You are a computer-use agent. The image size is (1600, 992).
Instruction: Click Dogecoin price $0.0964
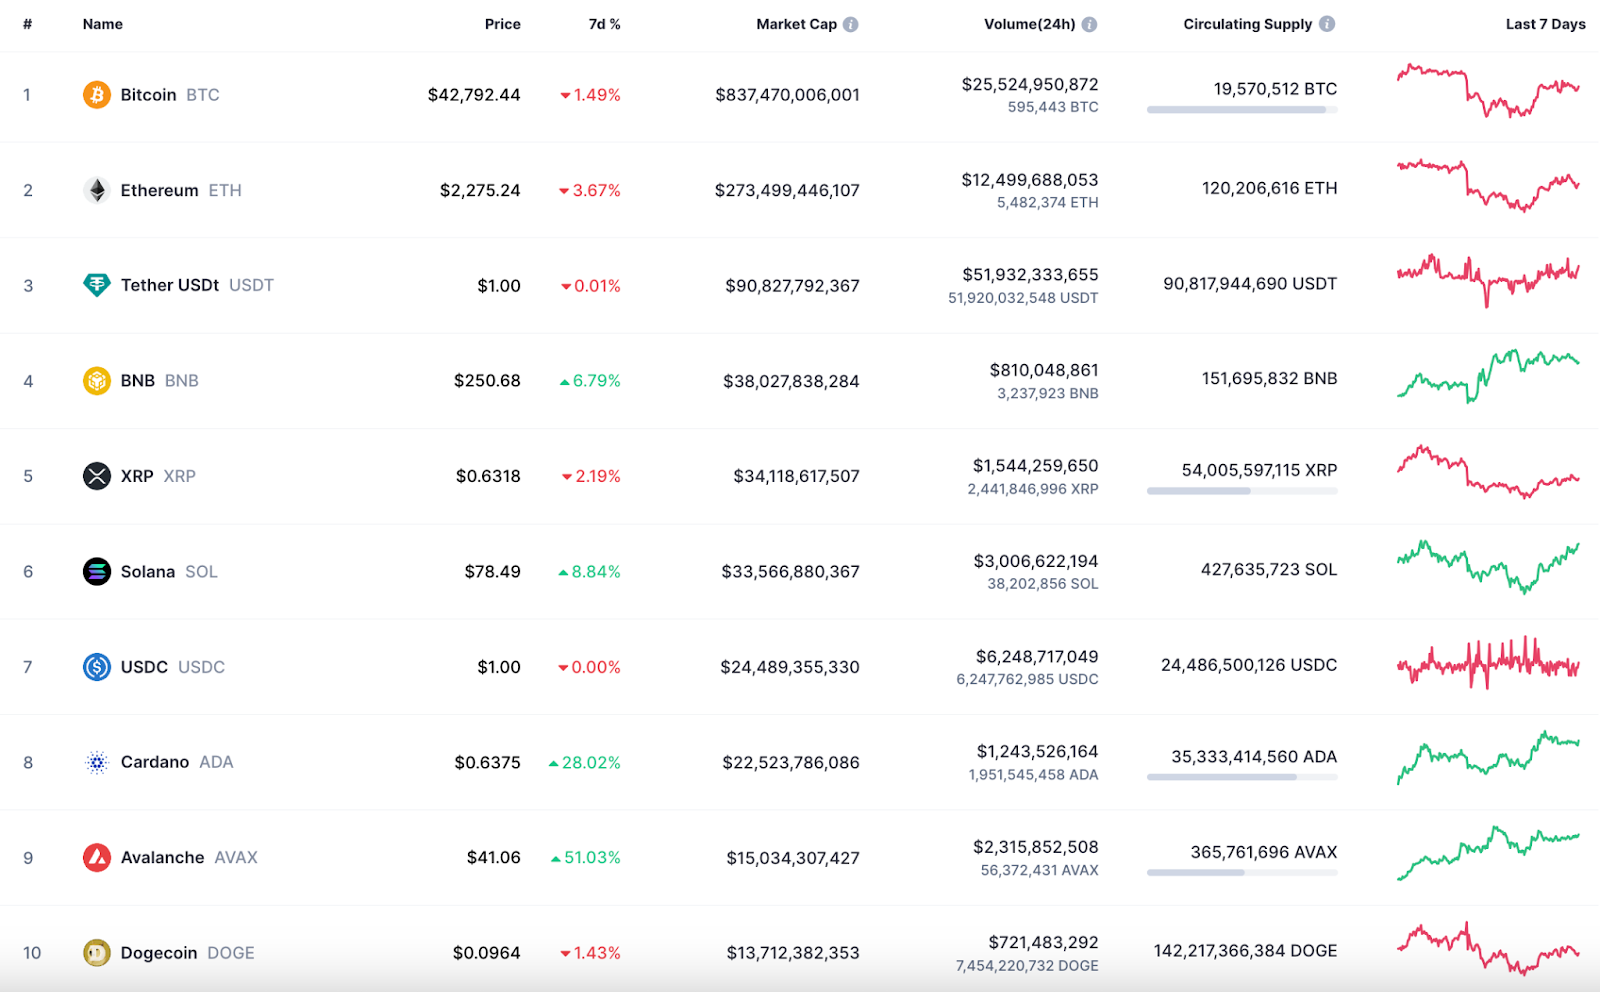486,953
